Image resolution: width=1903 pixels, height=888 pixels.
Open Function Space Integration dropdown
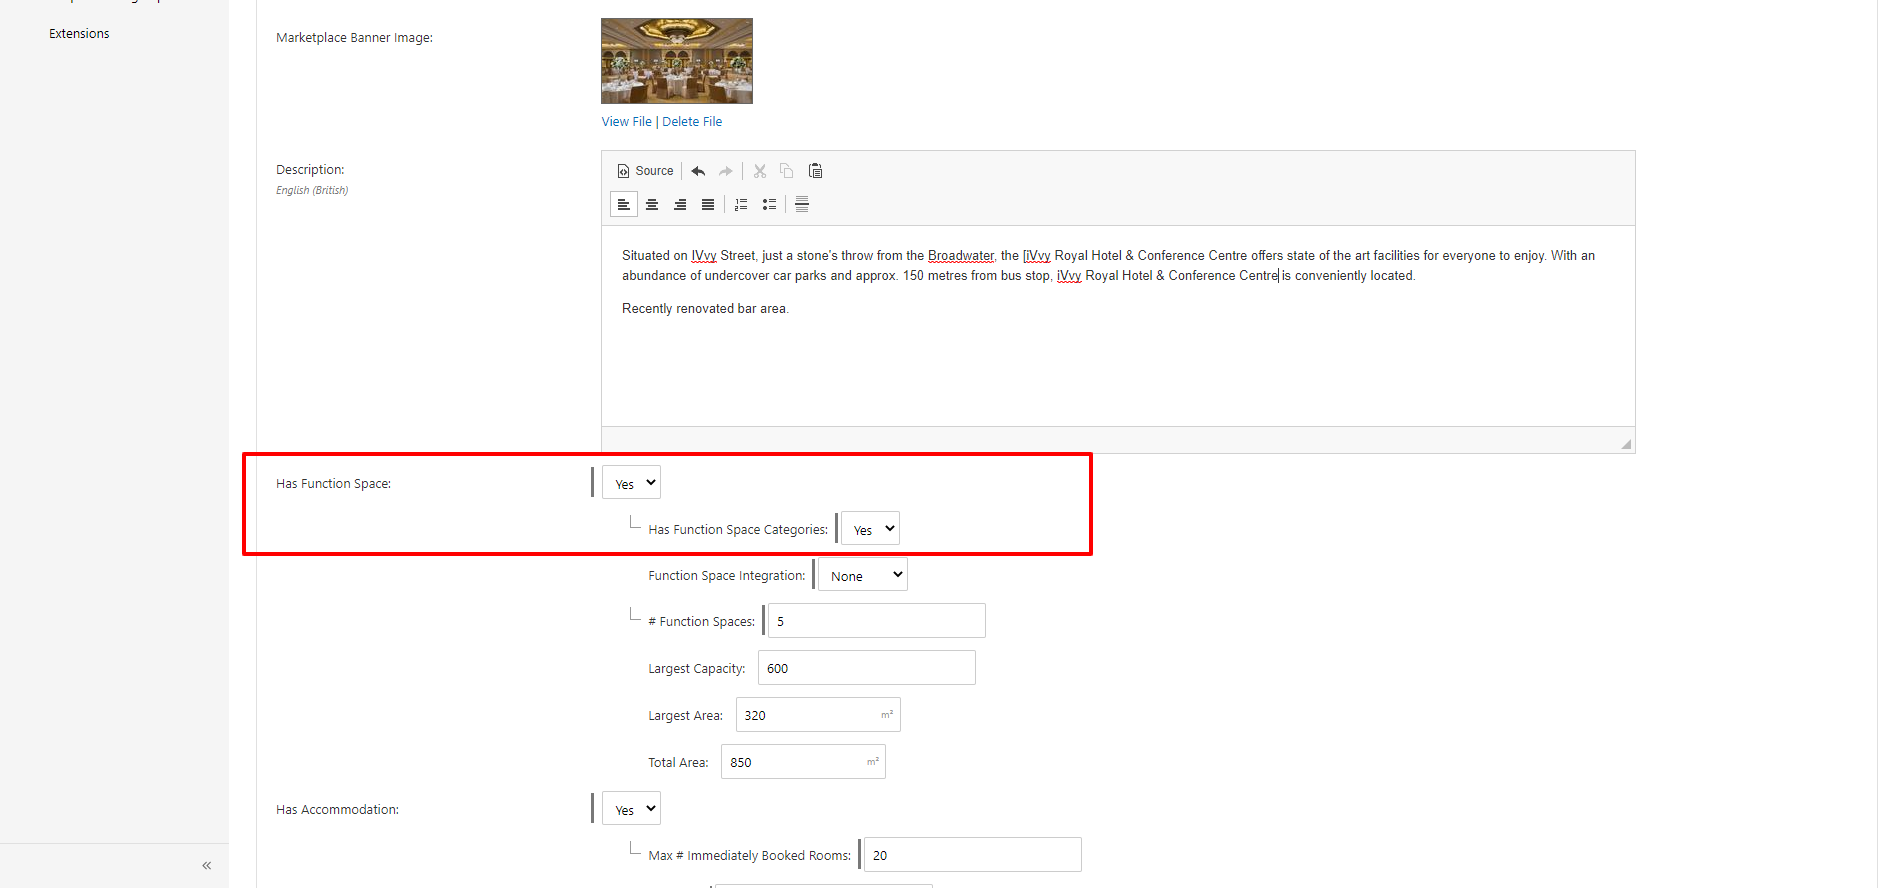[x=863, y=575]
